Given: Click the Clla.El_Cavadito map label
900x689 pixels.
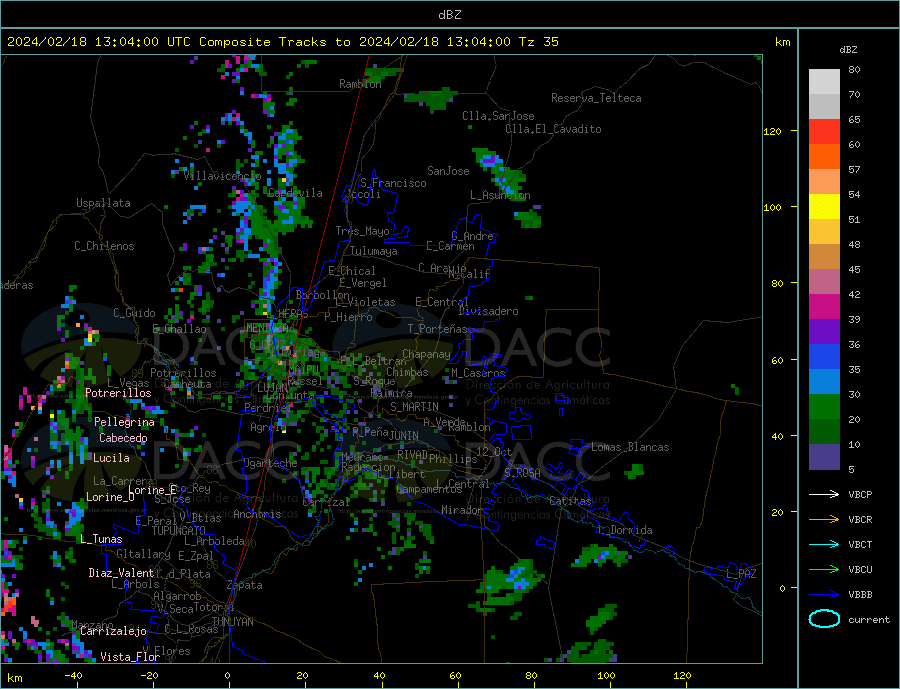Looking at the screenshot, I should pos(553,129).
